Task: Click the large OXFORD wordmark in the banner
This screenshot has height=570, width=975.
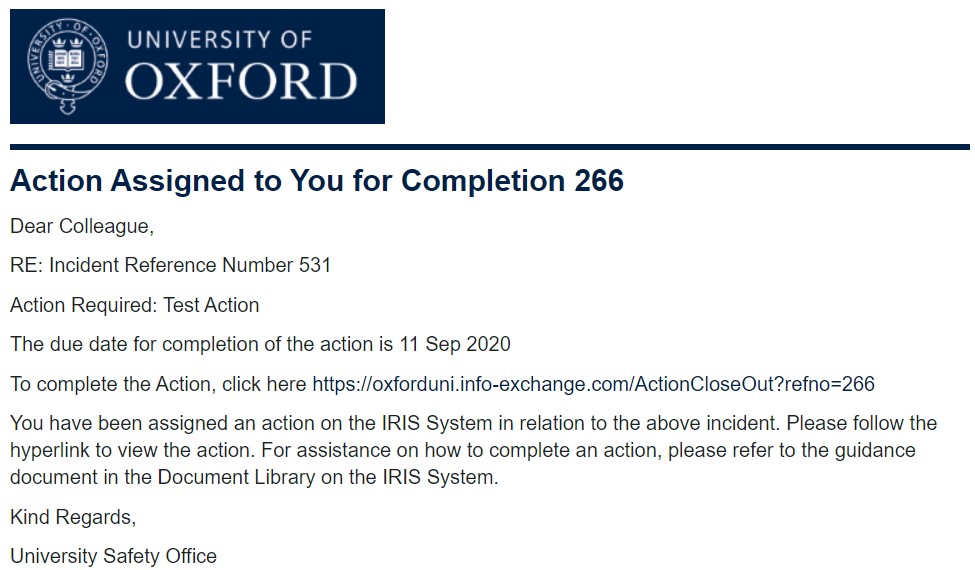Action: pyautogui.click(x=241, y=81)
